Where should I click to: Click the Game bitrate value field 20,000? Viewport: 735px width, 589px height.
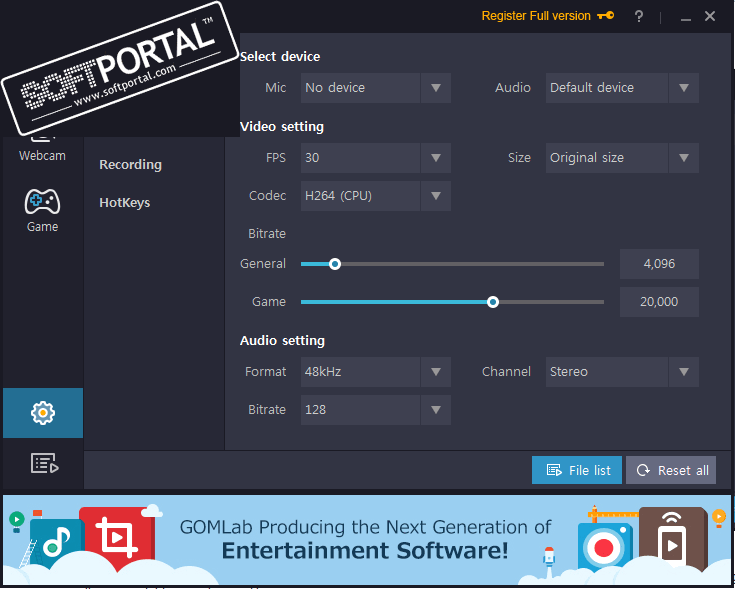[x=659, y=302]
